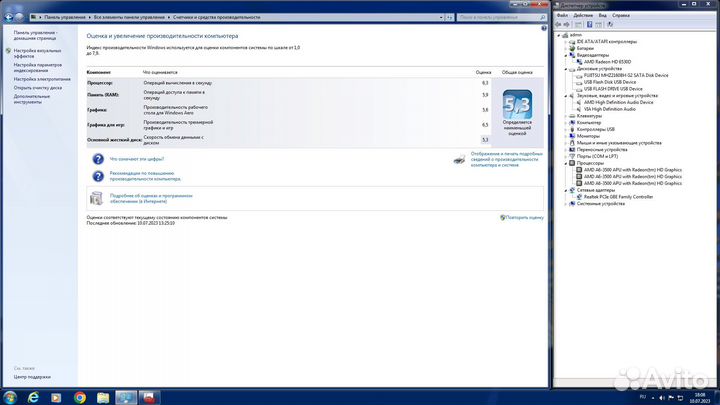This screenshot has width=720, height=405.
Task: Click Forward arrow in Device Manager toolbar
Action: 567,24
